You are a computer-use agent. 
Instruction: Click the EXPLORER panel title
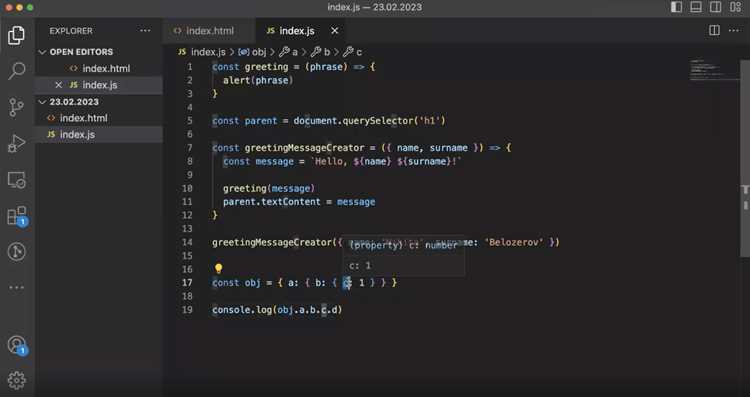[x=71, y=31]
